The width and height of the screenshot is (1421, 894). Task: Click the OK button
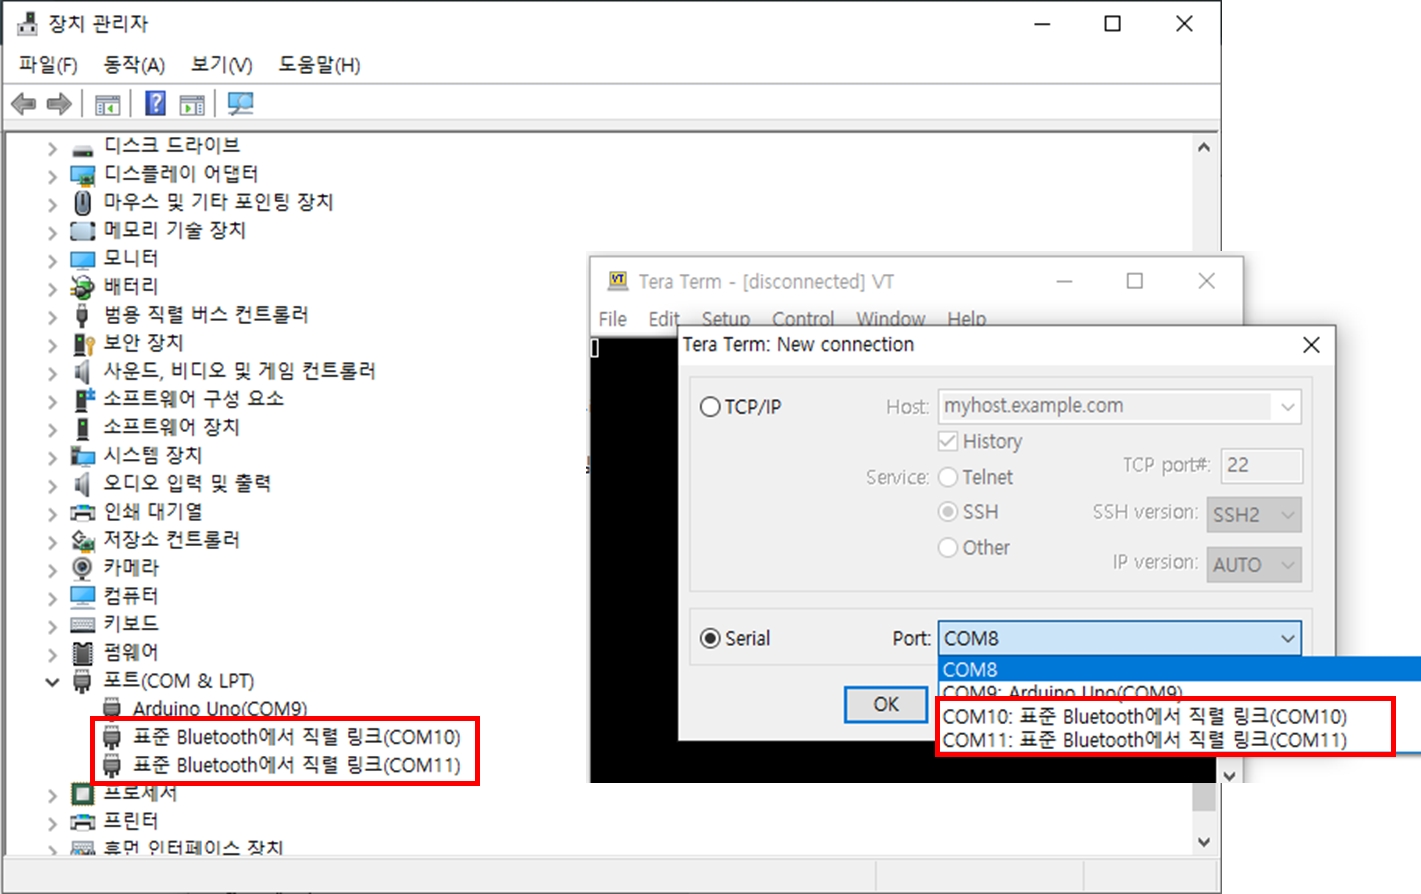click(885, 704)
